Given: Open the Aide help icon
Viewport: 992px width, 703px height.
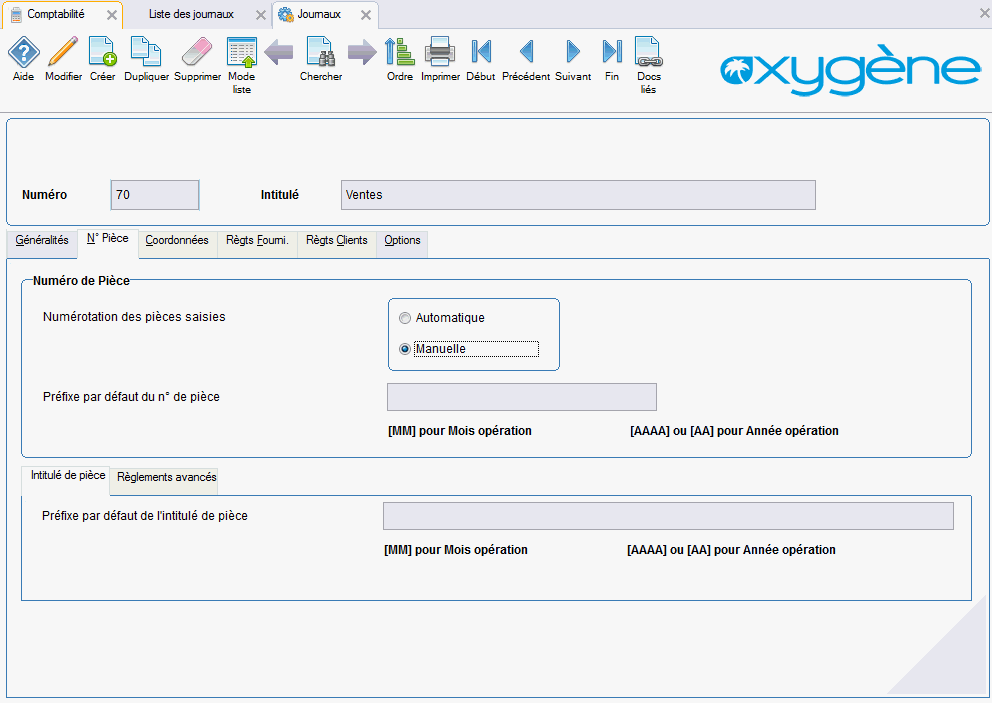Looking at the screenshot, I should 23,52.
